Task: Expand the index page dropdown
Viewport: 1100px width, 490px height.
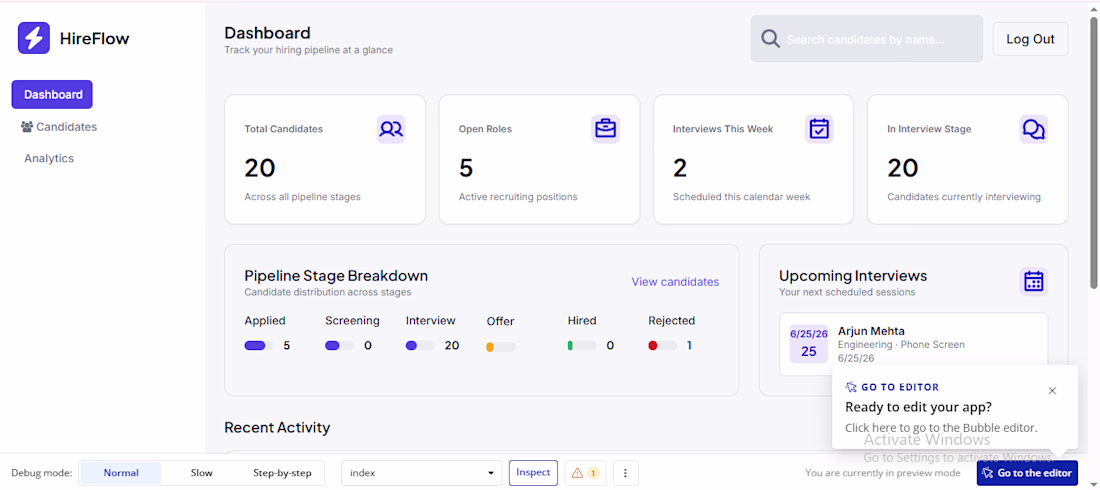Action: click(422, 473)
